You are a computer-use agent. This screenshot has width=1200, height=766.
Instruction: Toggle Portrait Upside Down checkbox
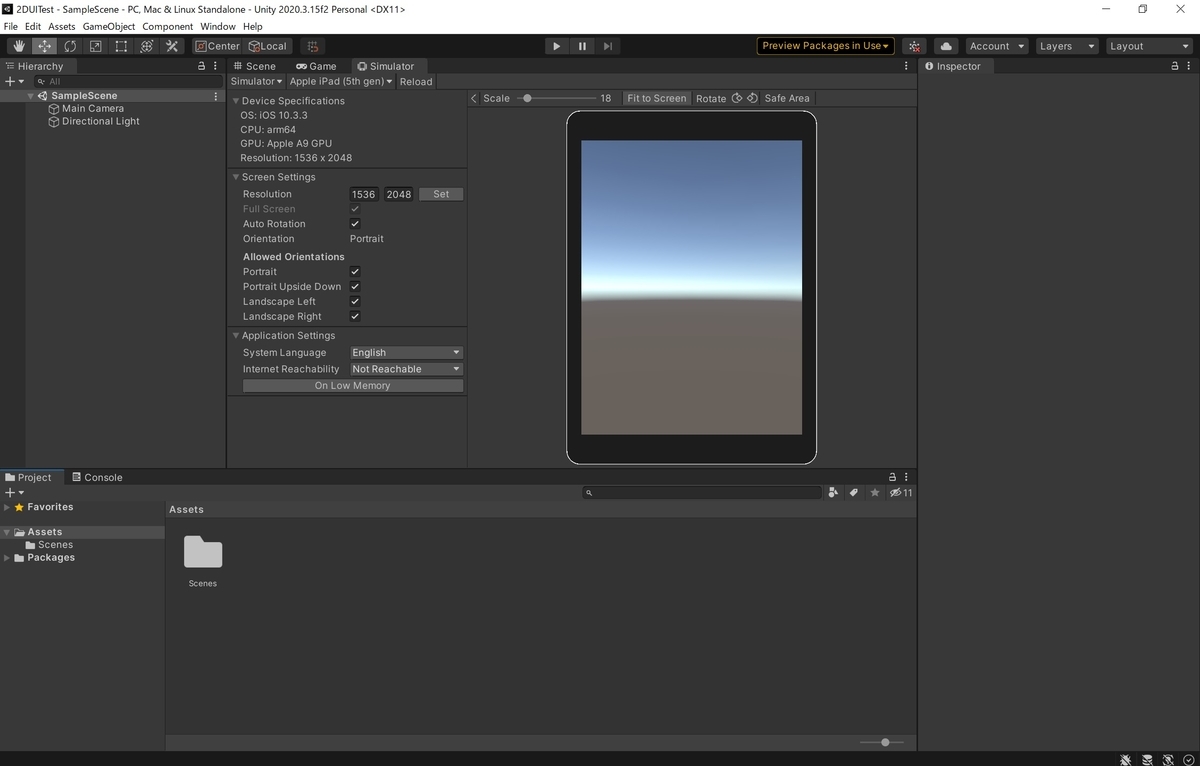click(355, 287)
